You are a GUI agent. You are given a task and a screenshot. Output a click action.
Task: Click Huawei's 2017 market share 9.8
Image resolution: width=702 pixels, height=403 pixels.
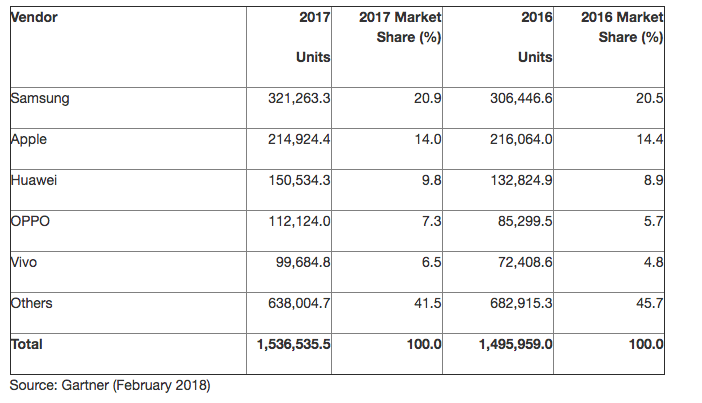coord(432,181)
